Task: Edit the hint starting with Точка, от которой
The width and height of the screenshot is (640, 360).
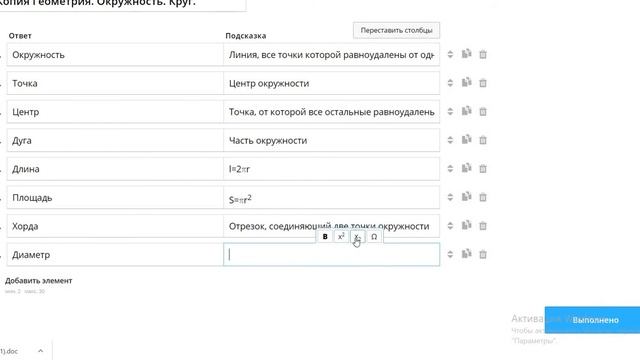Action: 331,112
